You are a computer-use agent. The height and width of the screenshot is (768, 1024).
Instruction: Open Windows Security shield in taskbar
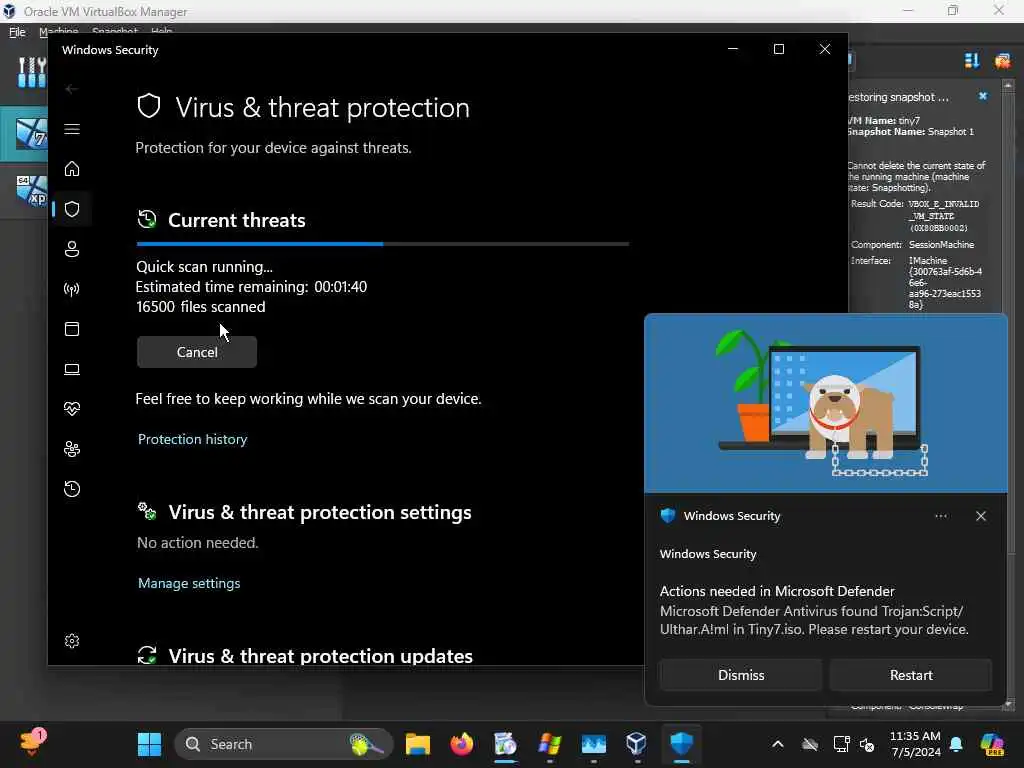pyautogui.click(x=681, y=744)
